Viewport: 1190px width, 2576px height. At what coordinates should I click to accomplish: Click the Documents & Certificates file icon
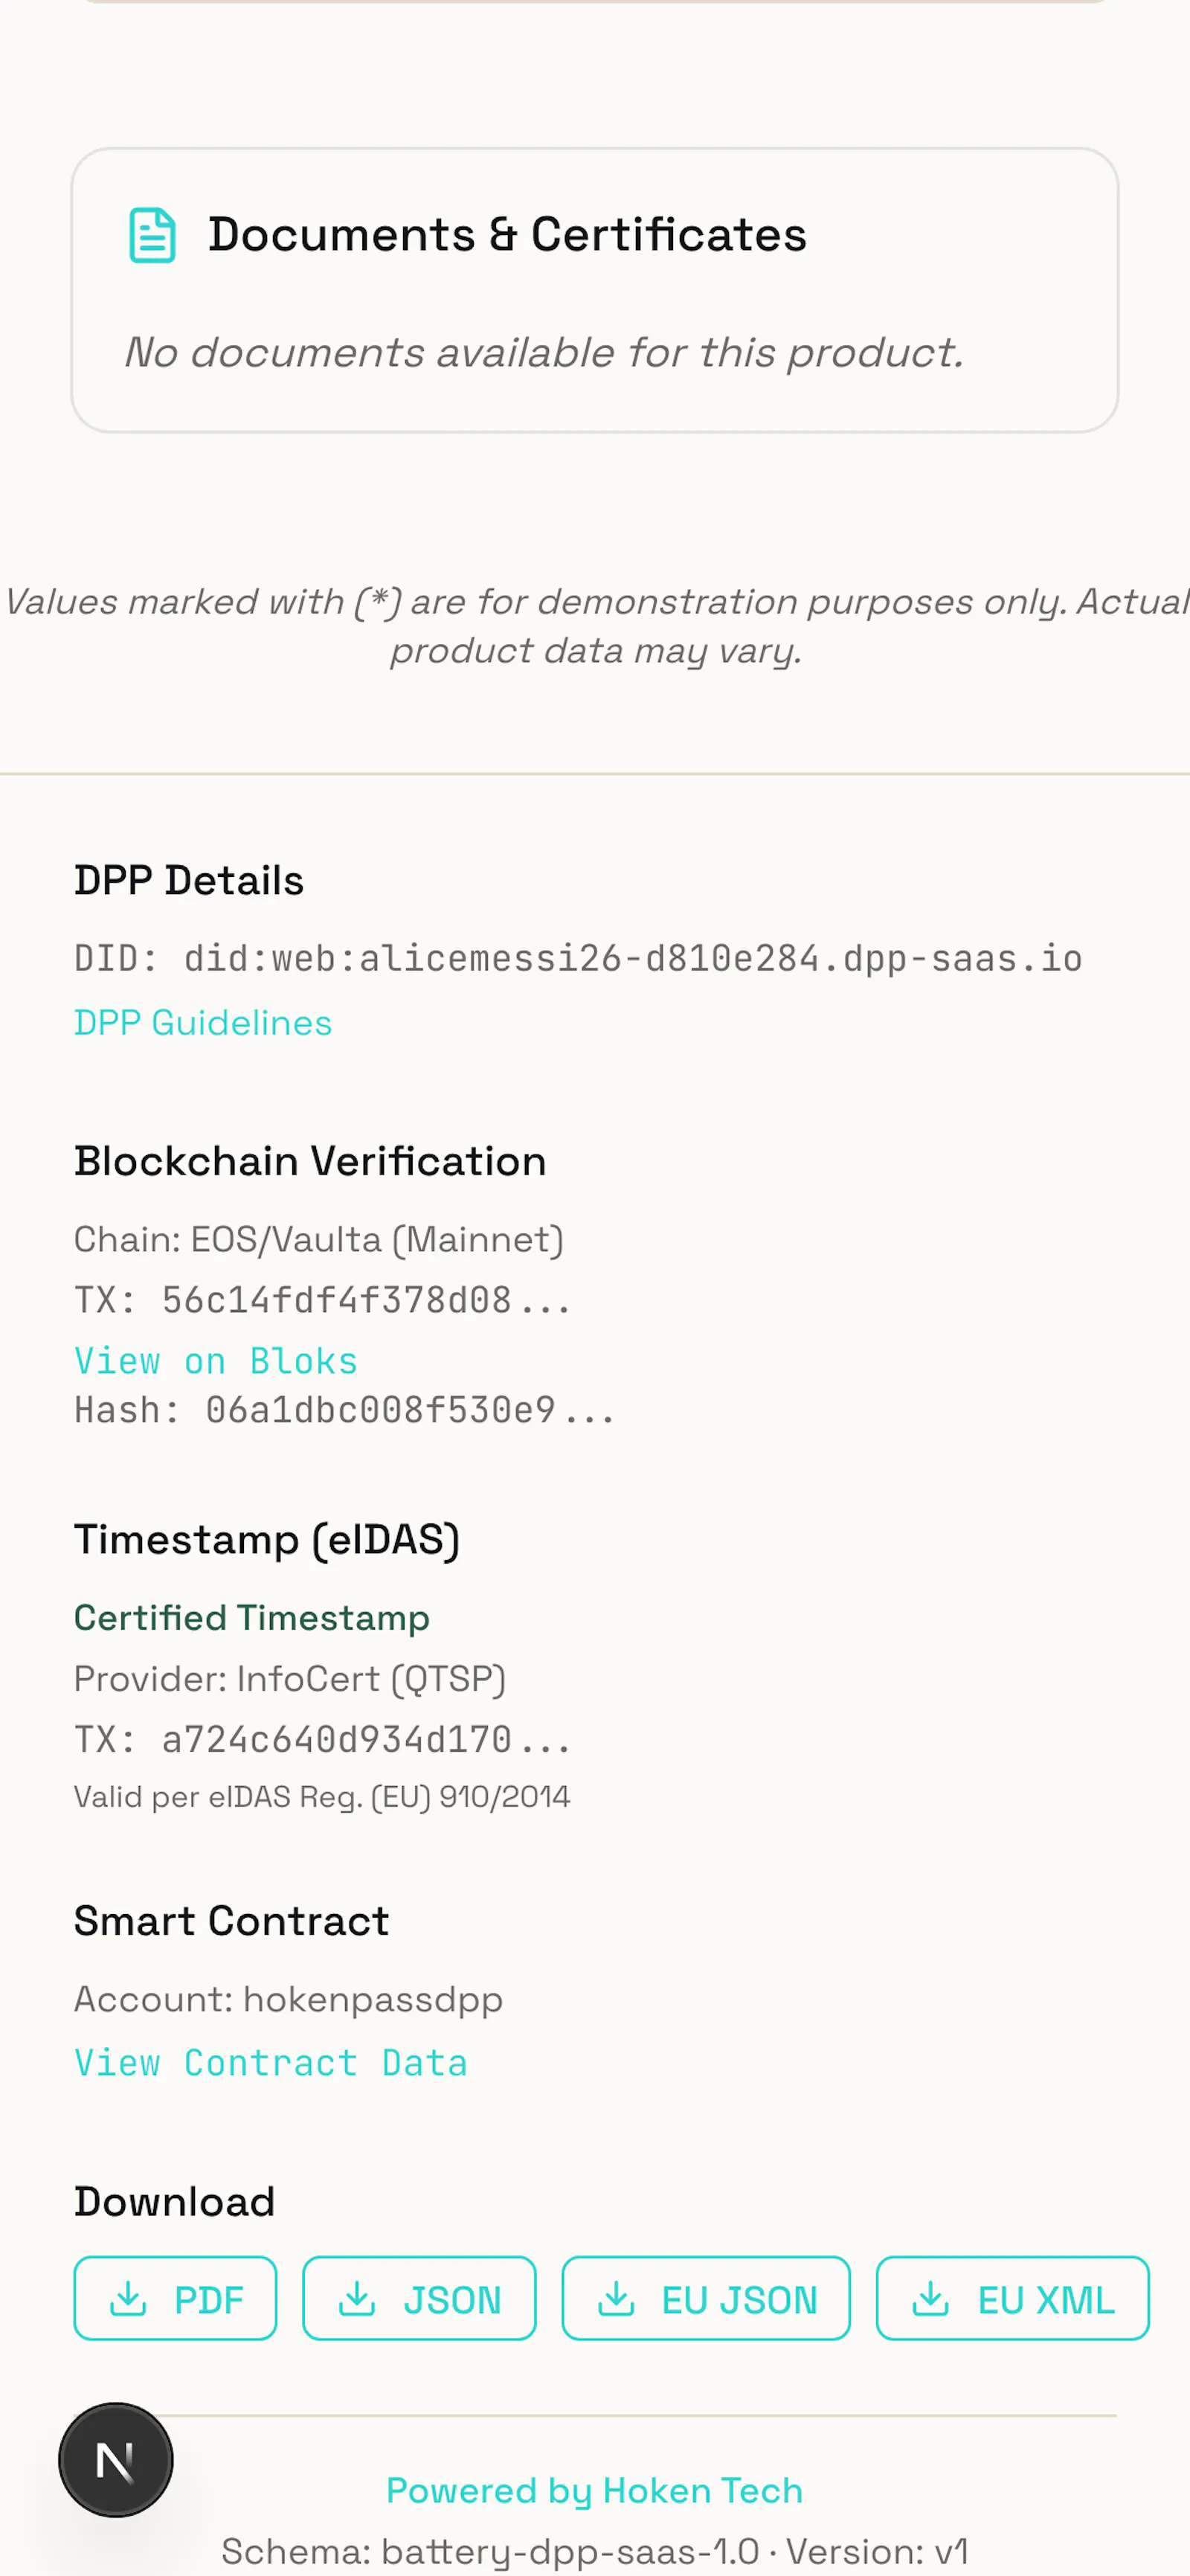pyautogui.click(x=152, y=236)
